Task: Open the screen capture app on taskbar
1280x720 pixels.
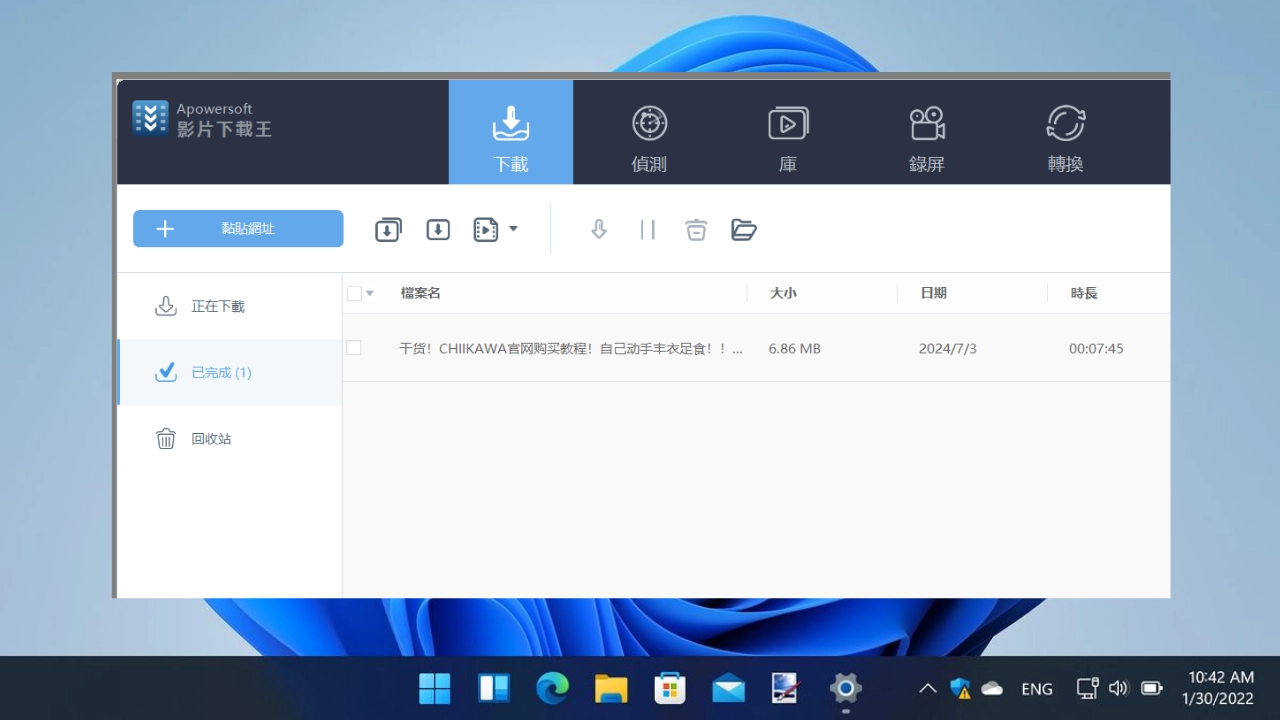Action: [x=787, y=688]
